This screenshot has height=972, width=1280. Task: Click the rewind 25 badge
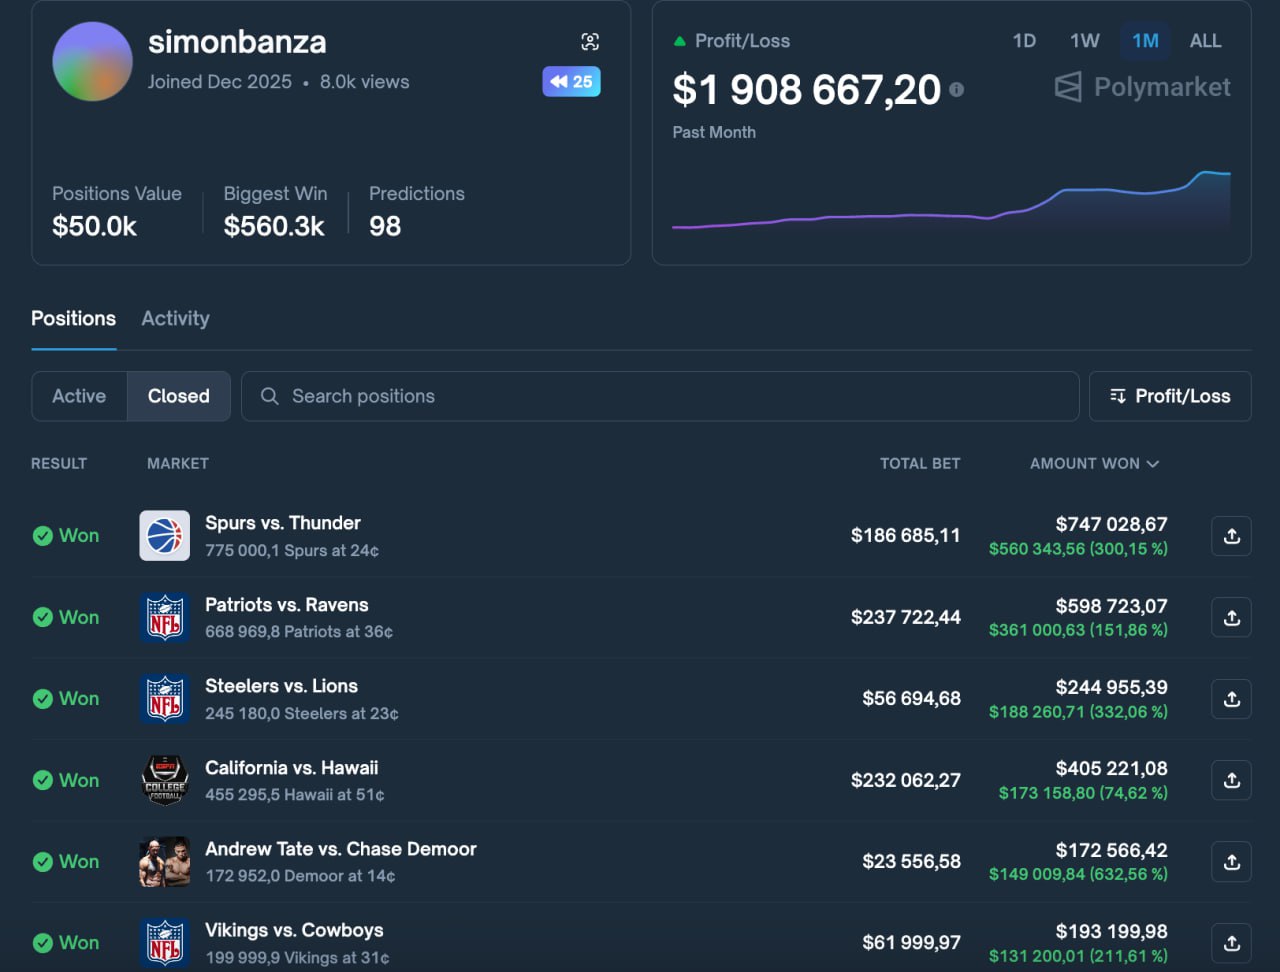[x=571, y=81]
